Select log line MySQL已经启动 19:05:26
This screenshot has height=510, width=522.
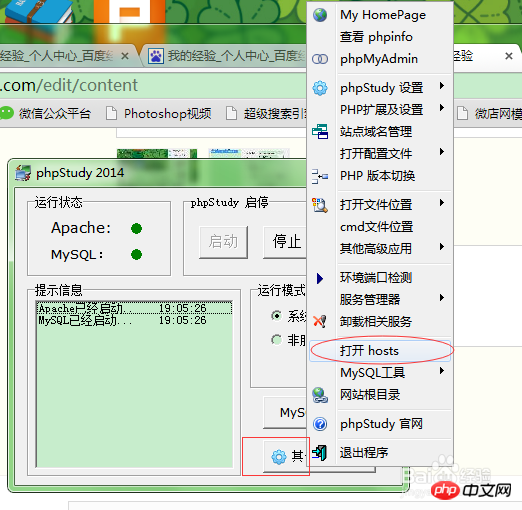pyautogui.click(x=134, y=320)
